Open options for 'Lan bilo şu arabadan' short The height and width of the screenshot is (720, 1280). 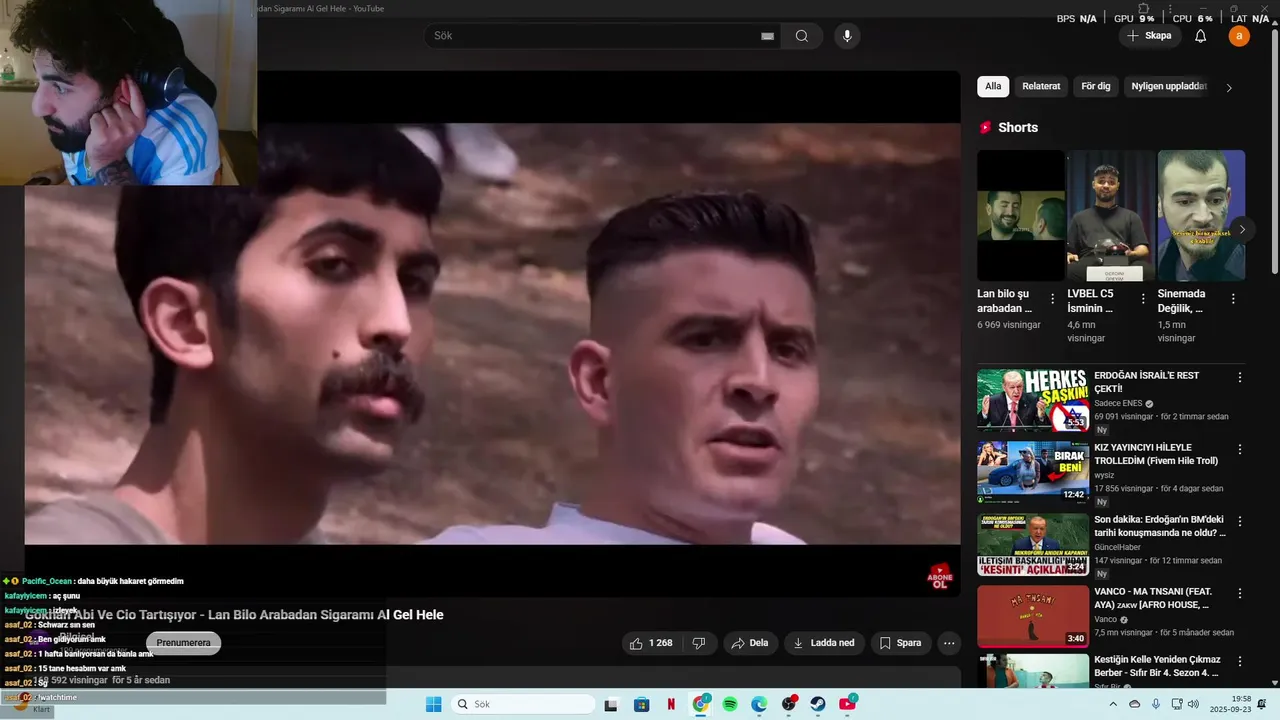[x=1052, y=299]
